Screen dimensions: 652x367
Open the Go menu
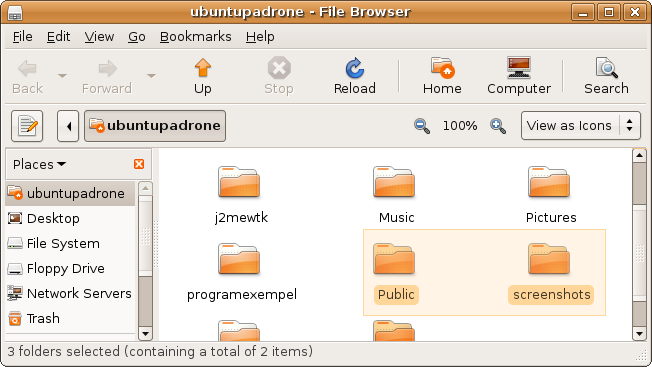point(136,37)
